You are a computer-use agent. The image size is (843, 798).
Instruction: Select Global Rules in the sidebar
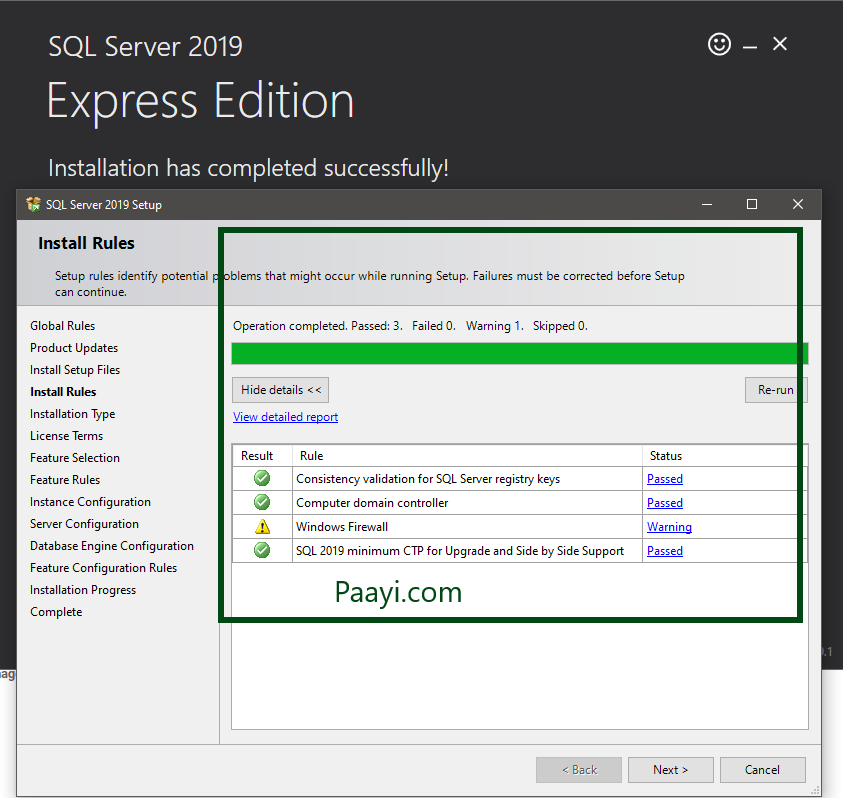62,325
